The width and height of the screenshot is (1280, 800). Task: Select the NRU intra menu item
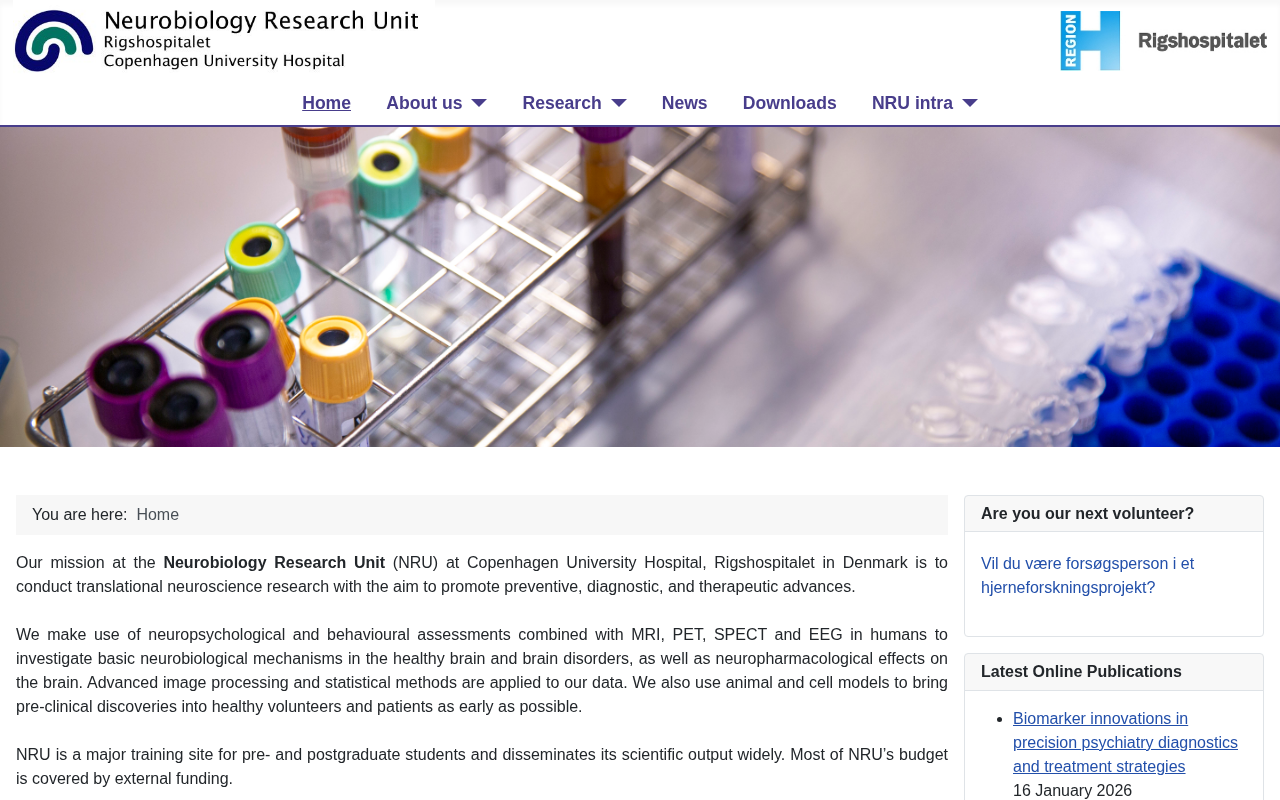tap(912, 103)
